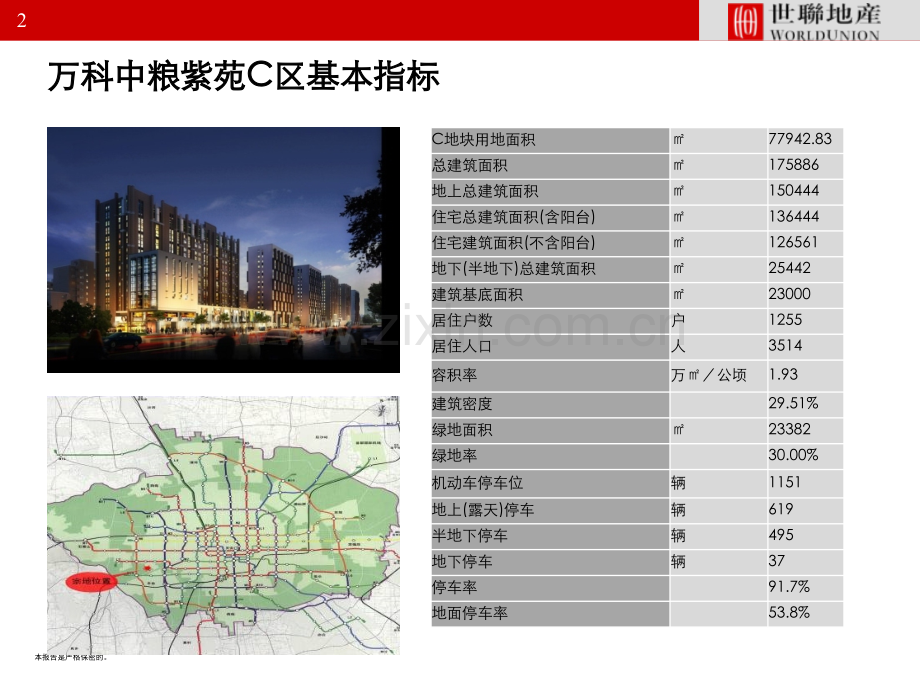The width and height of the screenshot is (920, 690).
Task: Select the unit cell 万㎡/公顷
Action: pyautogui.click(x=718, y=376)
